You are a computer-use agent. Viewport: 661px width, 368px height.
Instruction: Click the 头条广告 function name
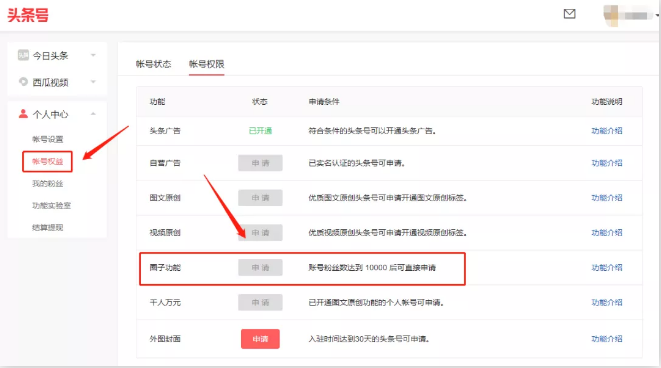[x=165, y=131]
